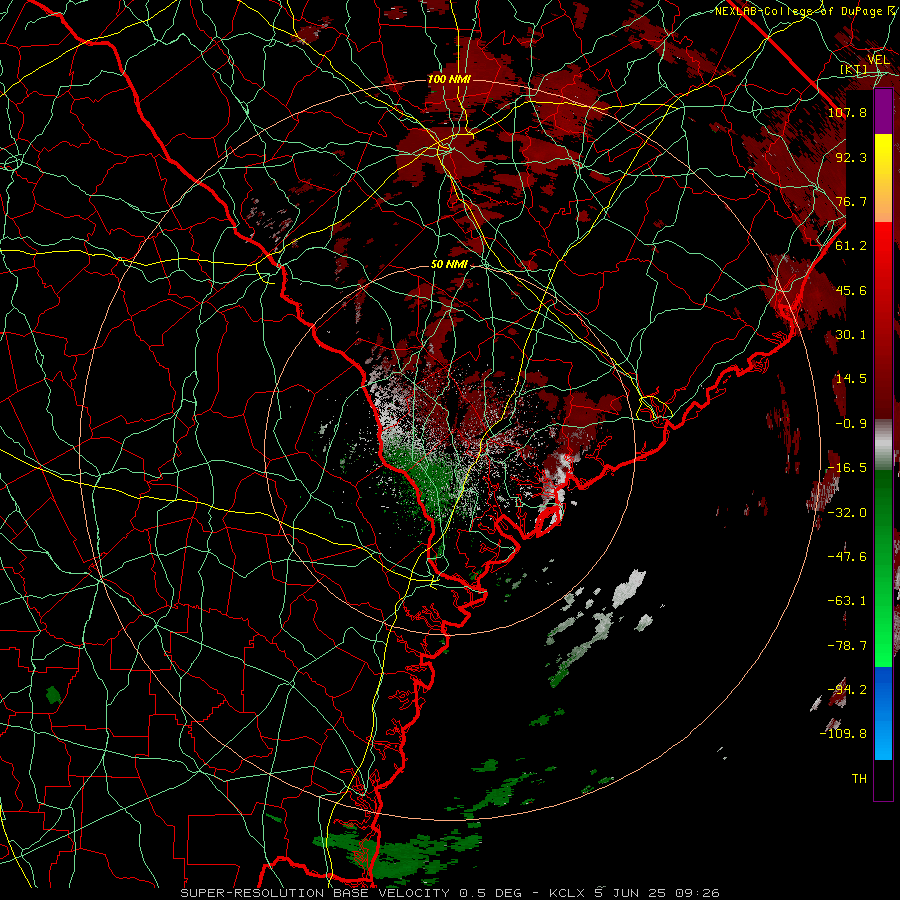Click the -94.2 velocity scale value

click(847, 690)
